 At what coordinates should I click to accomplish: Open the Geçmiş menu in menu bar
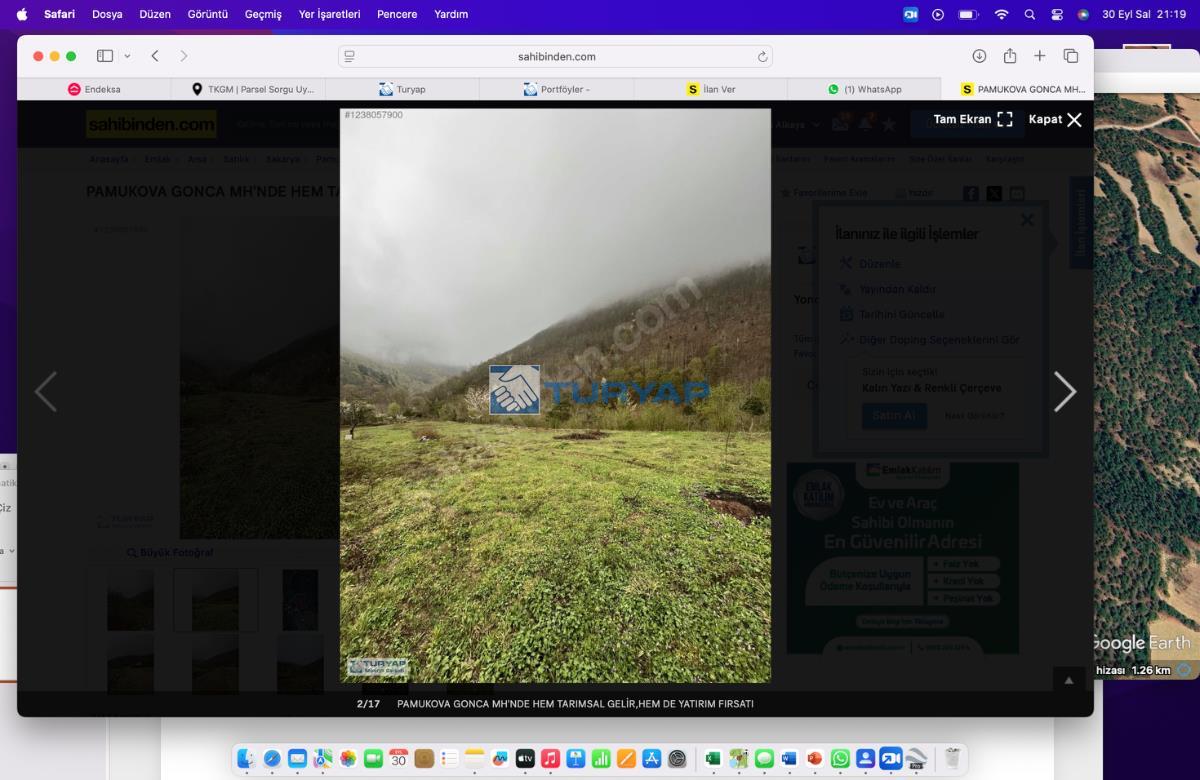pyautogui.click(x=263, y=14)
